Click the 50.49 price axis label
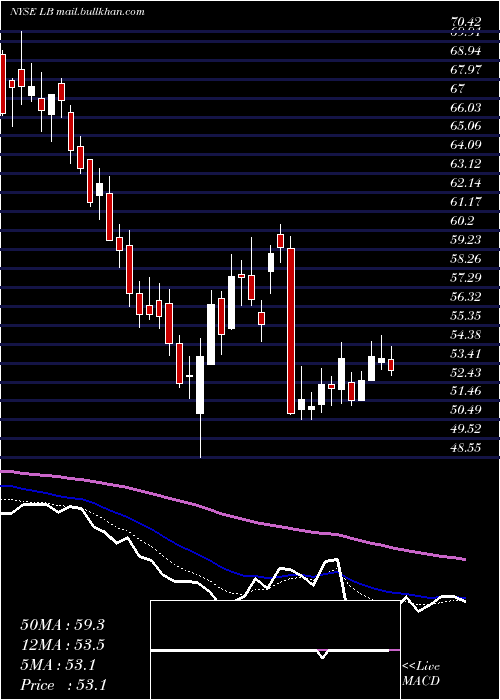This screenshot has height=700, width=500. pyautogui.click(x=466, y=410)
